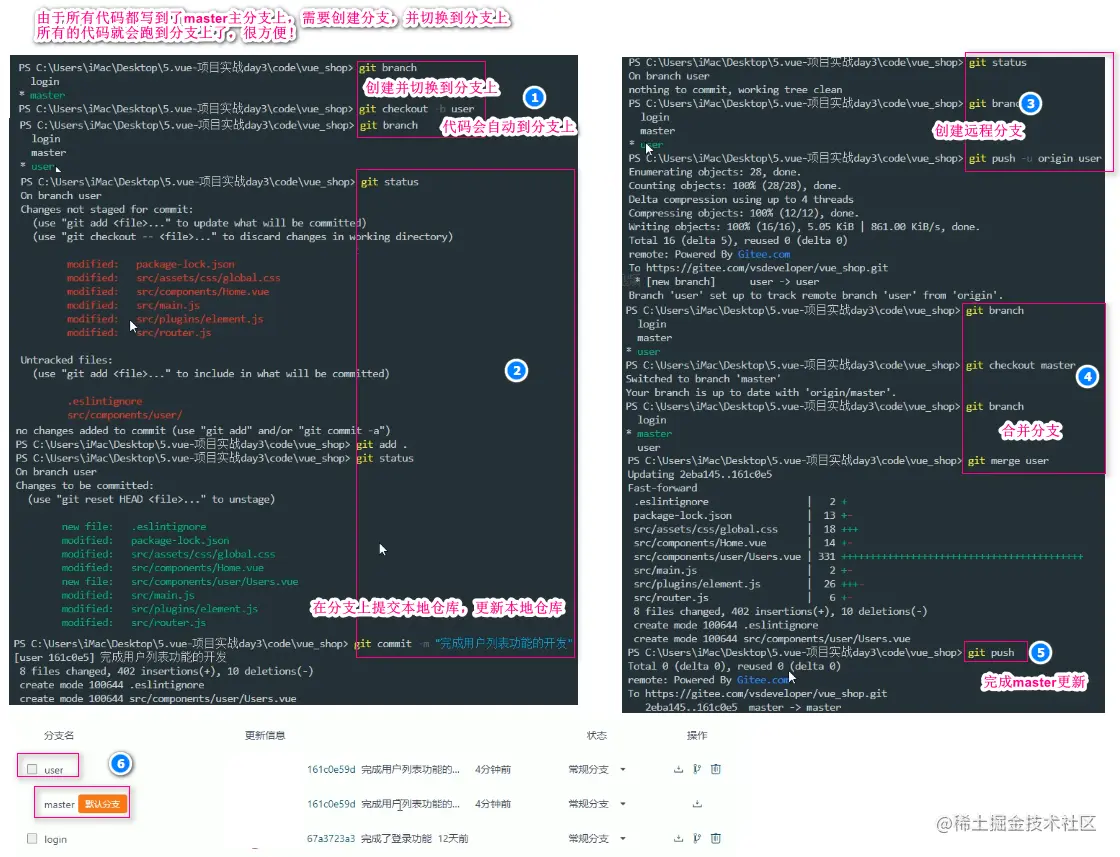
Task: Tick the checkbox beside user branch
Action: pos(32,769)
